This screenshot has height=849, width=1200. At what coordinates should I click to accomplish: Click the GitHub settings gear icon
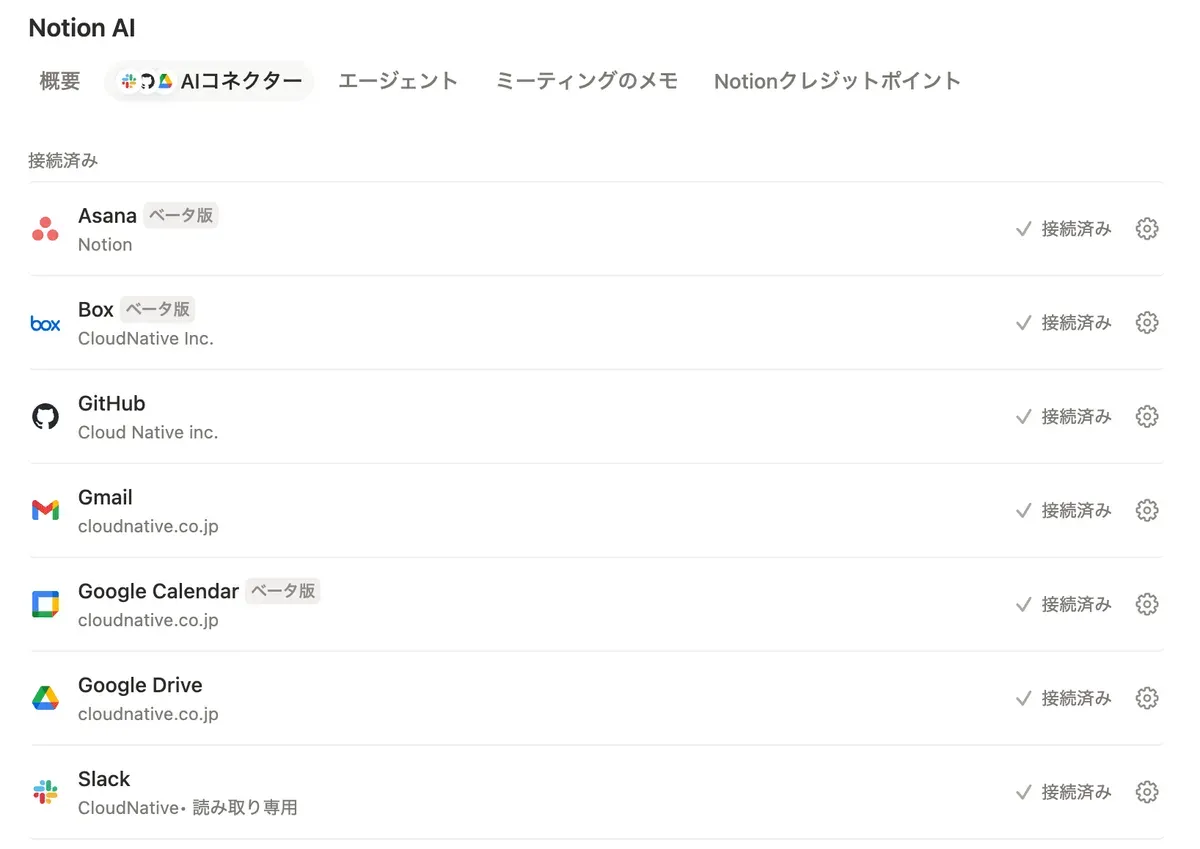(x=1147, y=417)
